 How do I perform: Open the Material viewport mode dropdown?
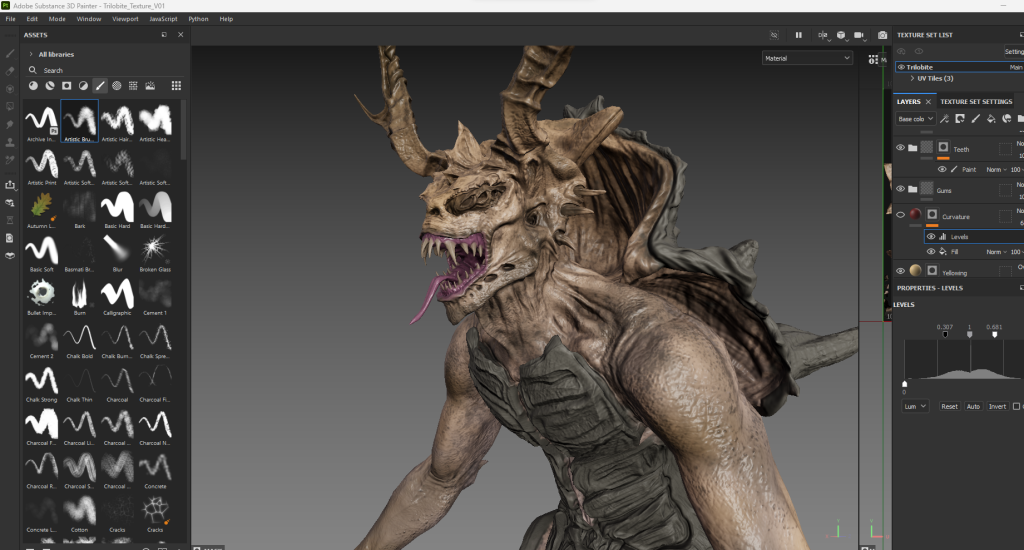807,58
